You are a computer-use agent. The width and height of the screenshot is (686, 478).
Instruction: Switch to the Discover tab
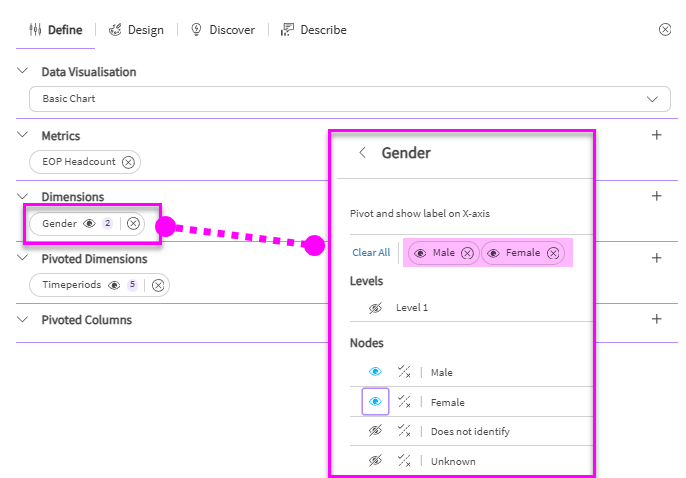click(x=222, y=30)
